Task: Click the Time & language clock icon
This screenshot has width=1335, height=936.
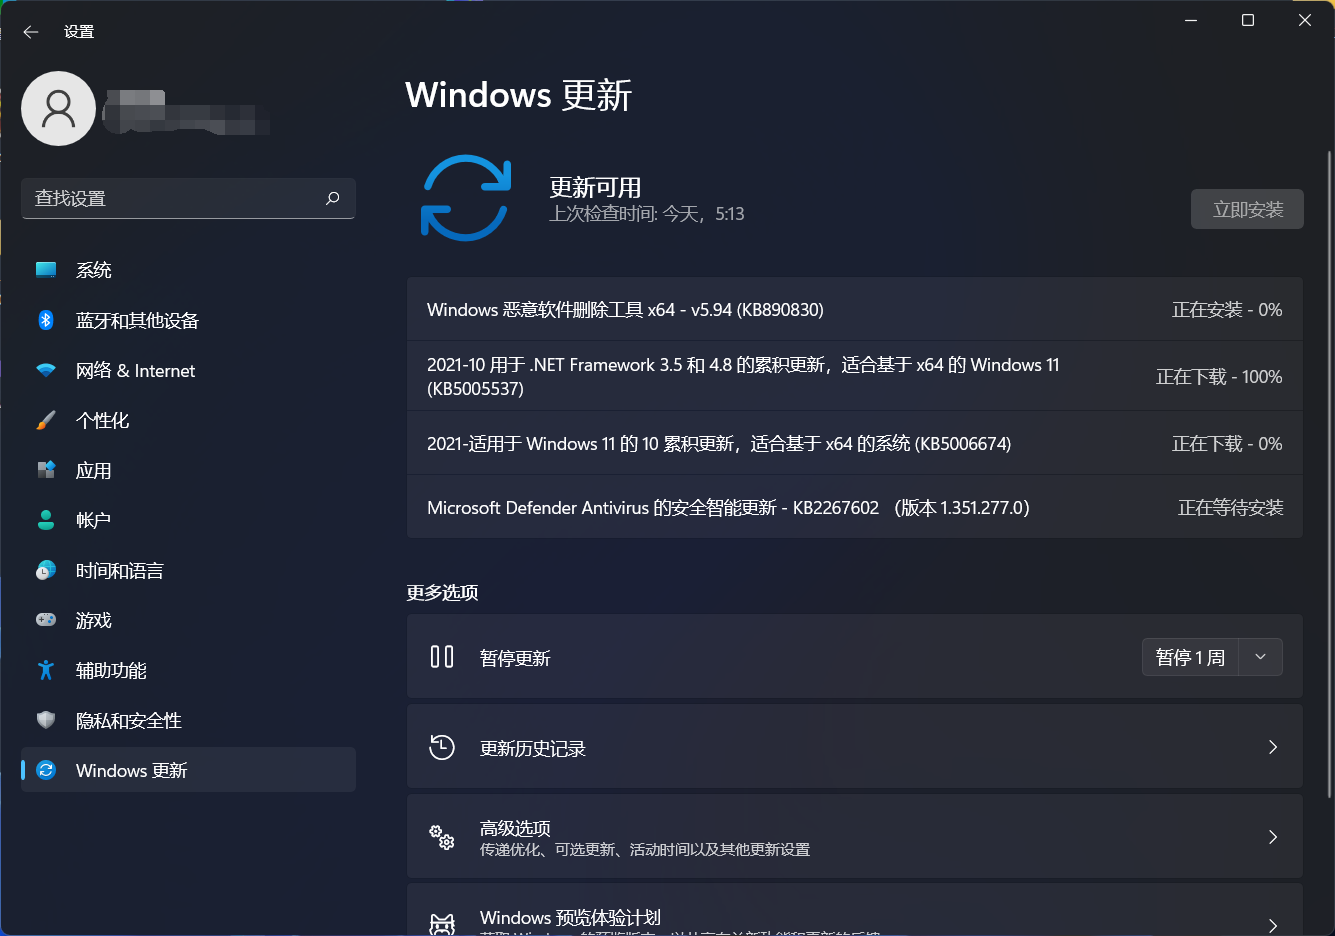Action: point(45,570)
